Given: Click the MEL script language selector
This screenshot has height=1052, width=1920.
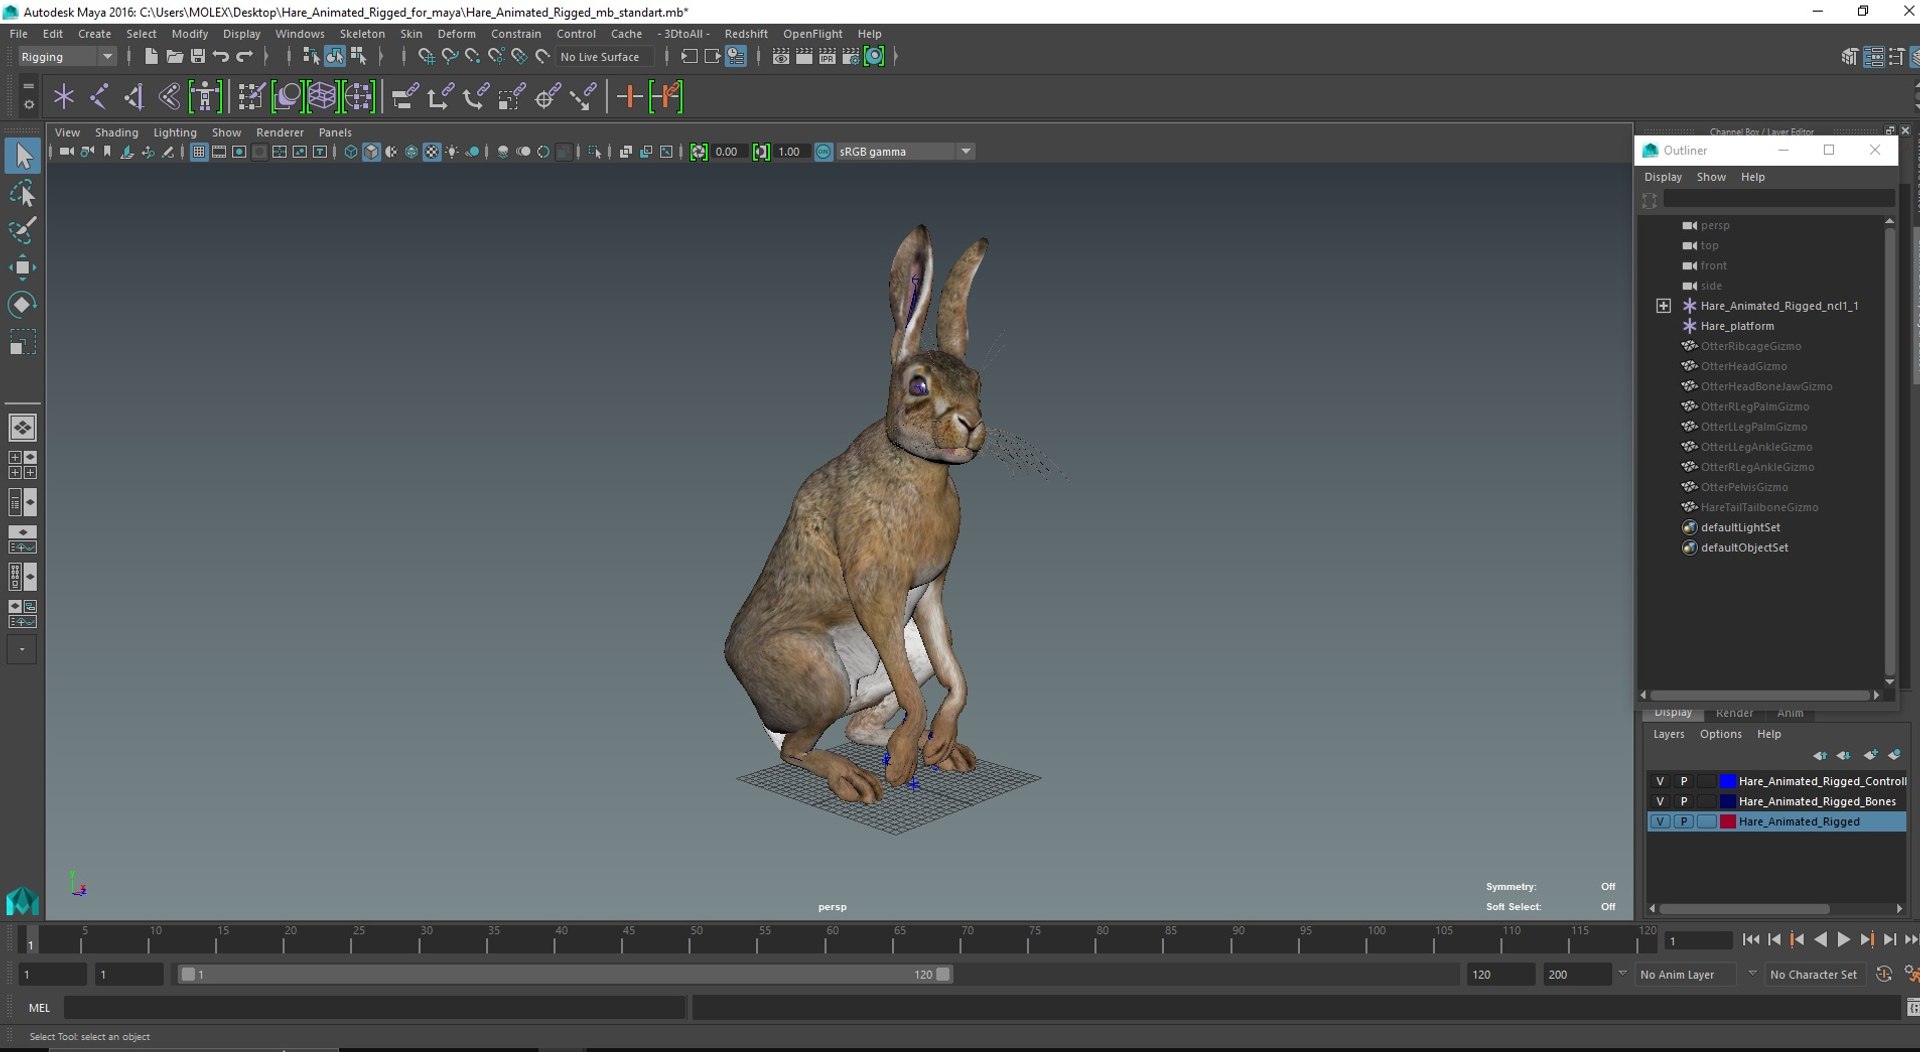Looking at the screenshot, I should (x=39, y=1008).
